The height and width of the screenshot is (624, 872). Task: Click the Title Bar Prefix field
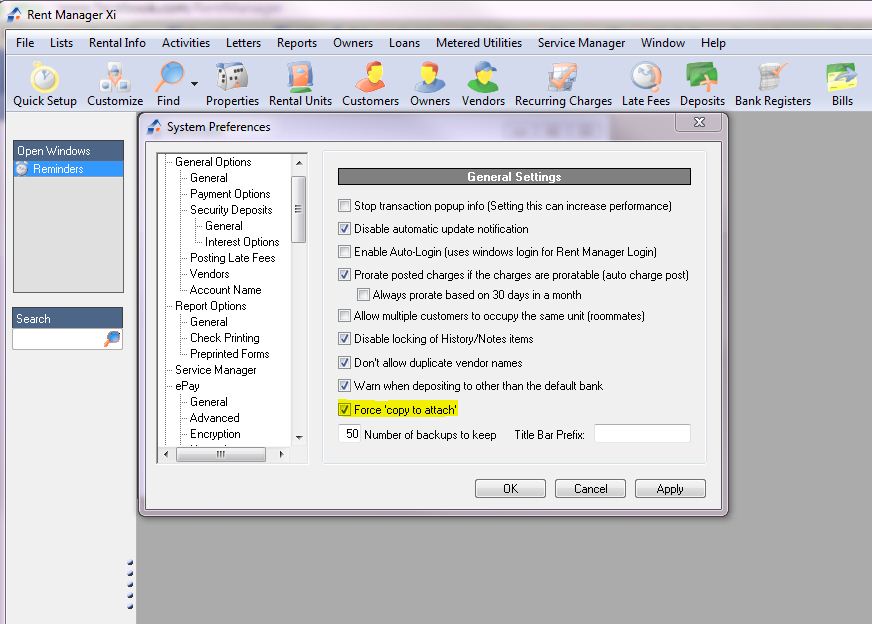[642, 434]
